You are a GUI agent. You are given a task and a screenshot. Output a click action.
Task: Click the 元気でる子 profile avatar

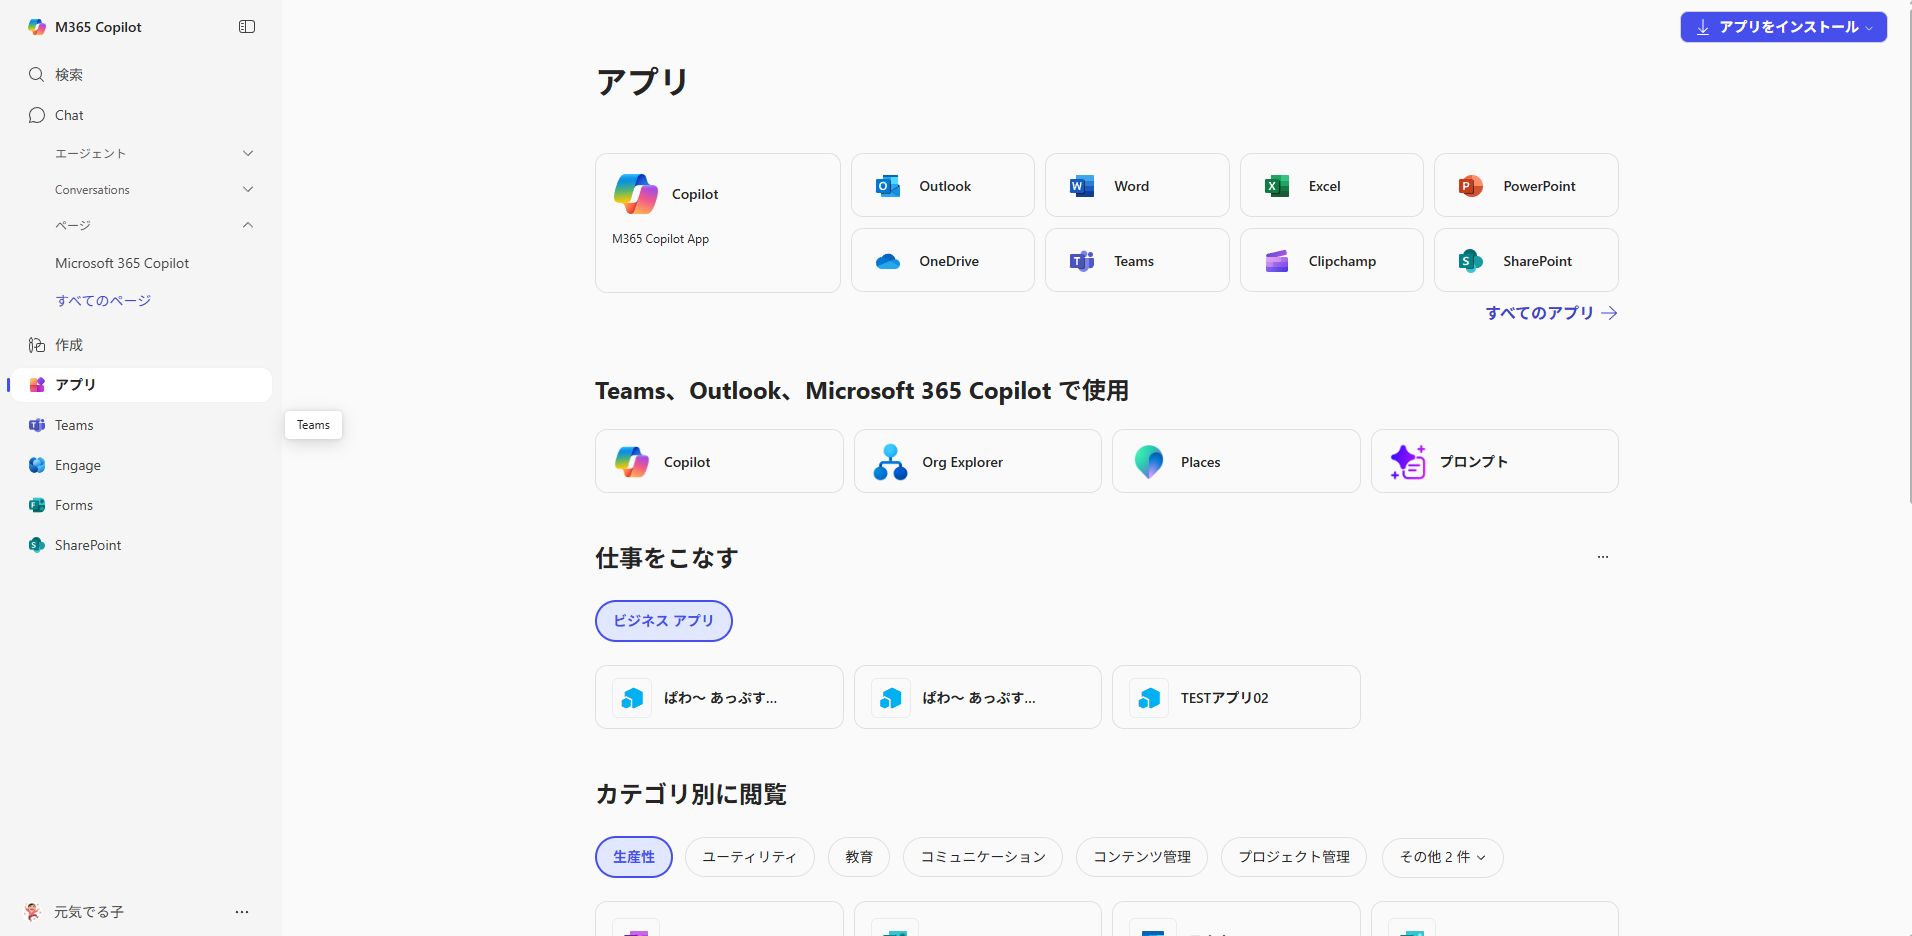pyautogui.click(x=33, y=912)
